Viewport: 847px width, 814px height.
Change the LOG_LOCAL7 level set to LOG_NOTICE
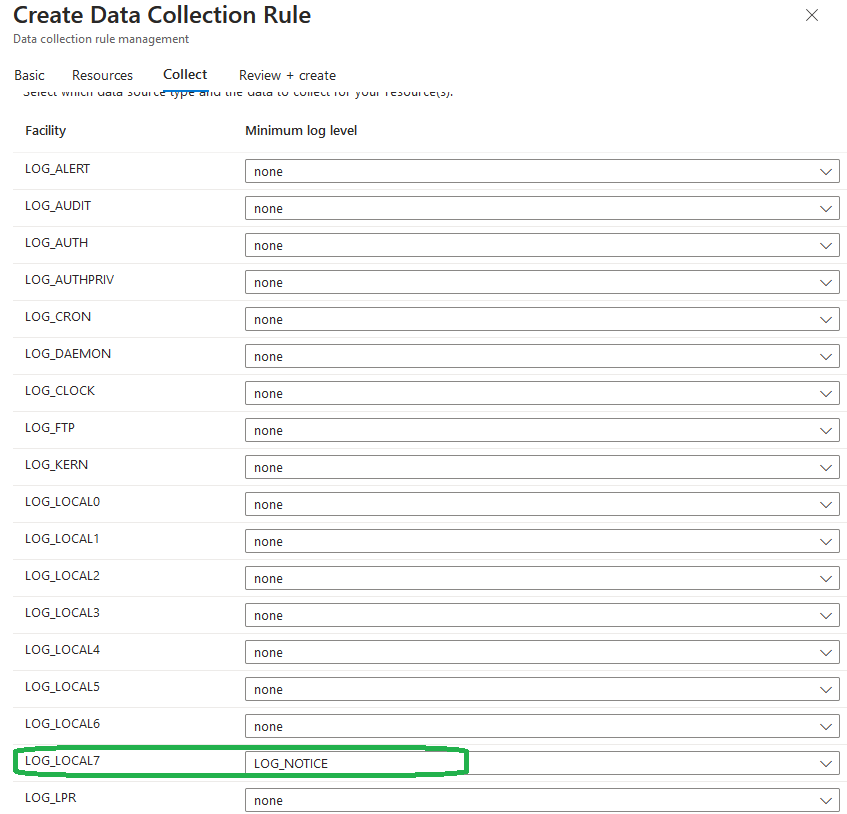(x=541, y=764)
